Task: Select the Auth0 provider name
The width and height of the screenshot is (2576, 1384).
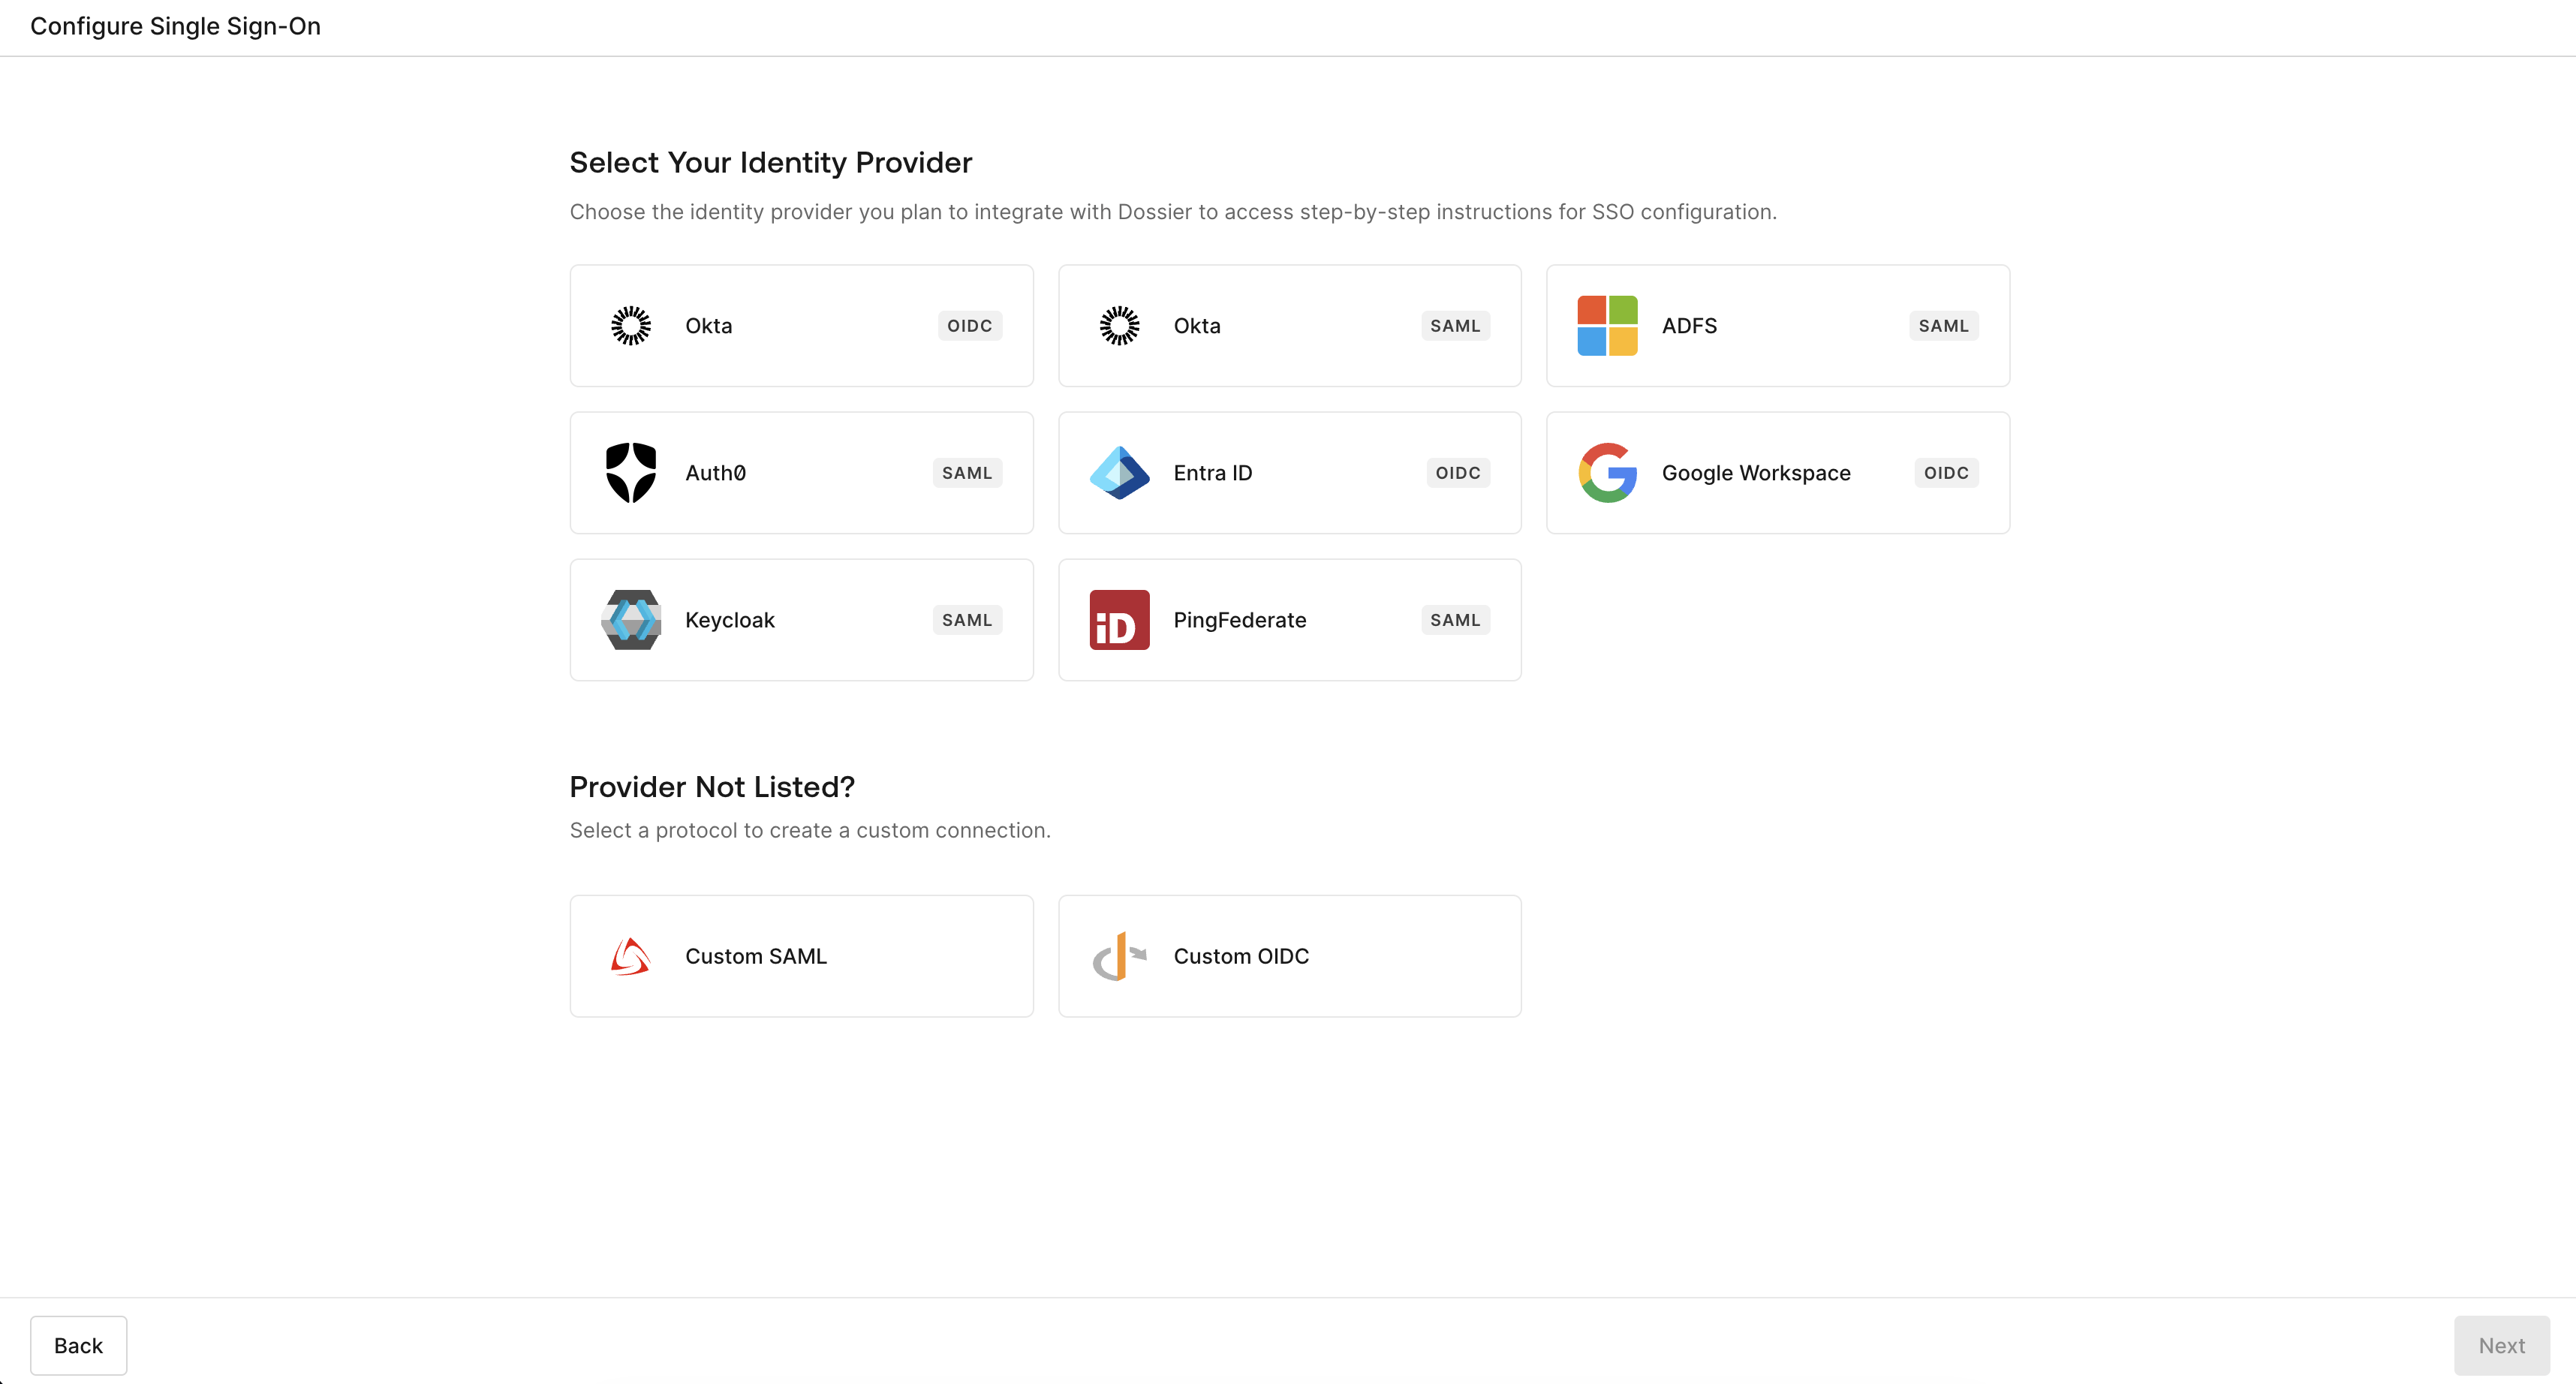Action: coord(715,473)
